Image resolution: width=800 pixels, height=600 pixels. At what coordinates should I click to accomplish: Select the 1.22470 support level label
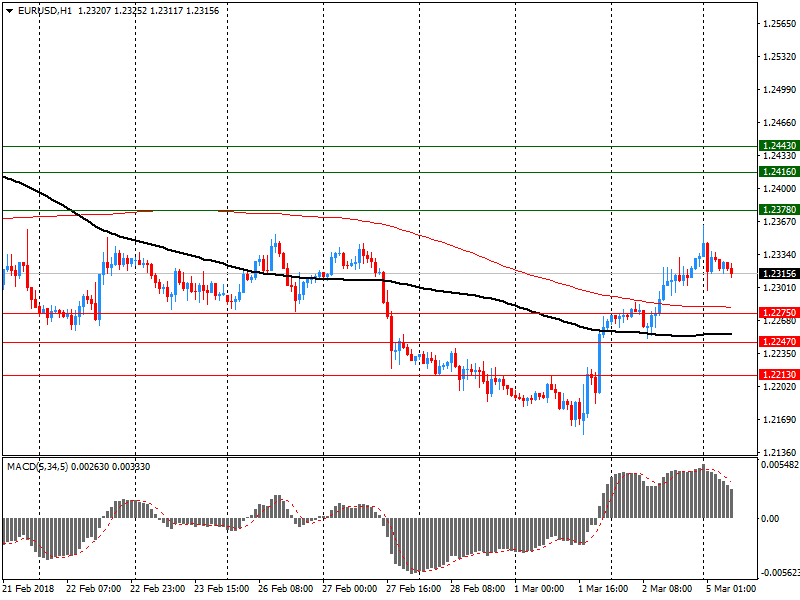(779, 342)
